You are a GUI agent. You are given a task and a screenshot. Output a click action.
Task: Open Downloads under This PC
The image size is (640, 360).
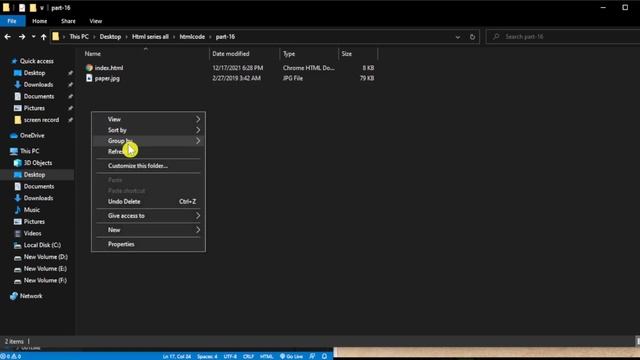[x=38, y=198]
